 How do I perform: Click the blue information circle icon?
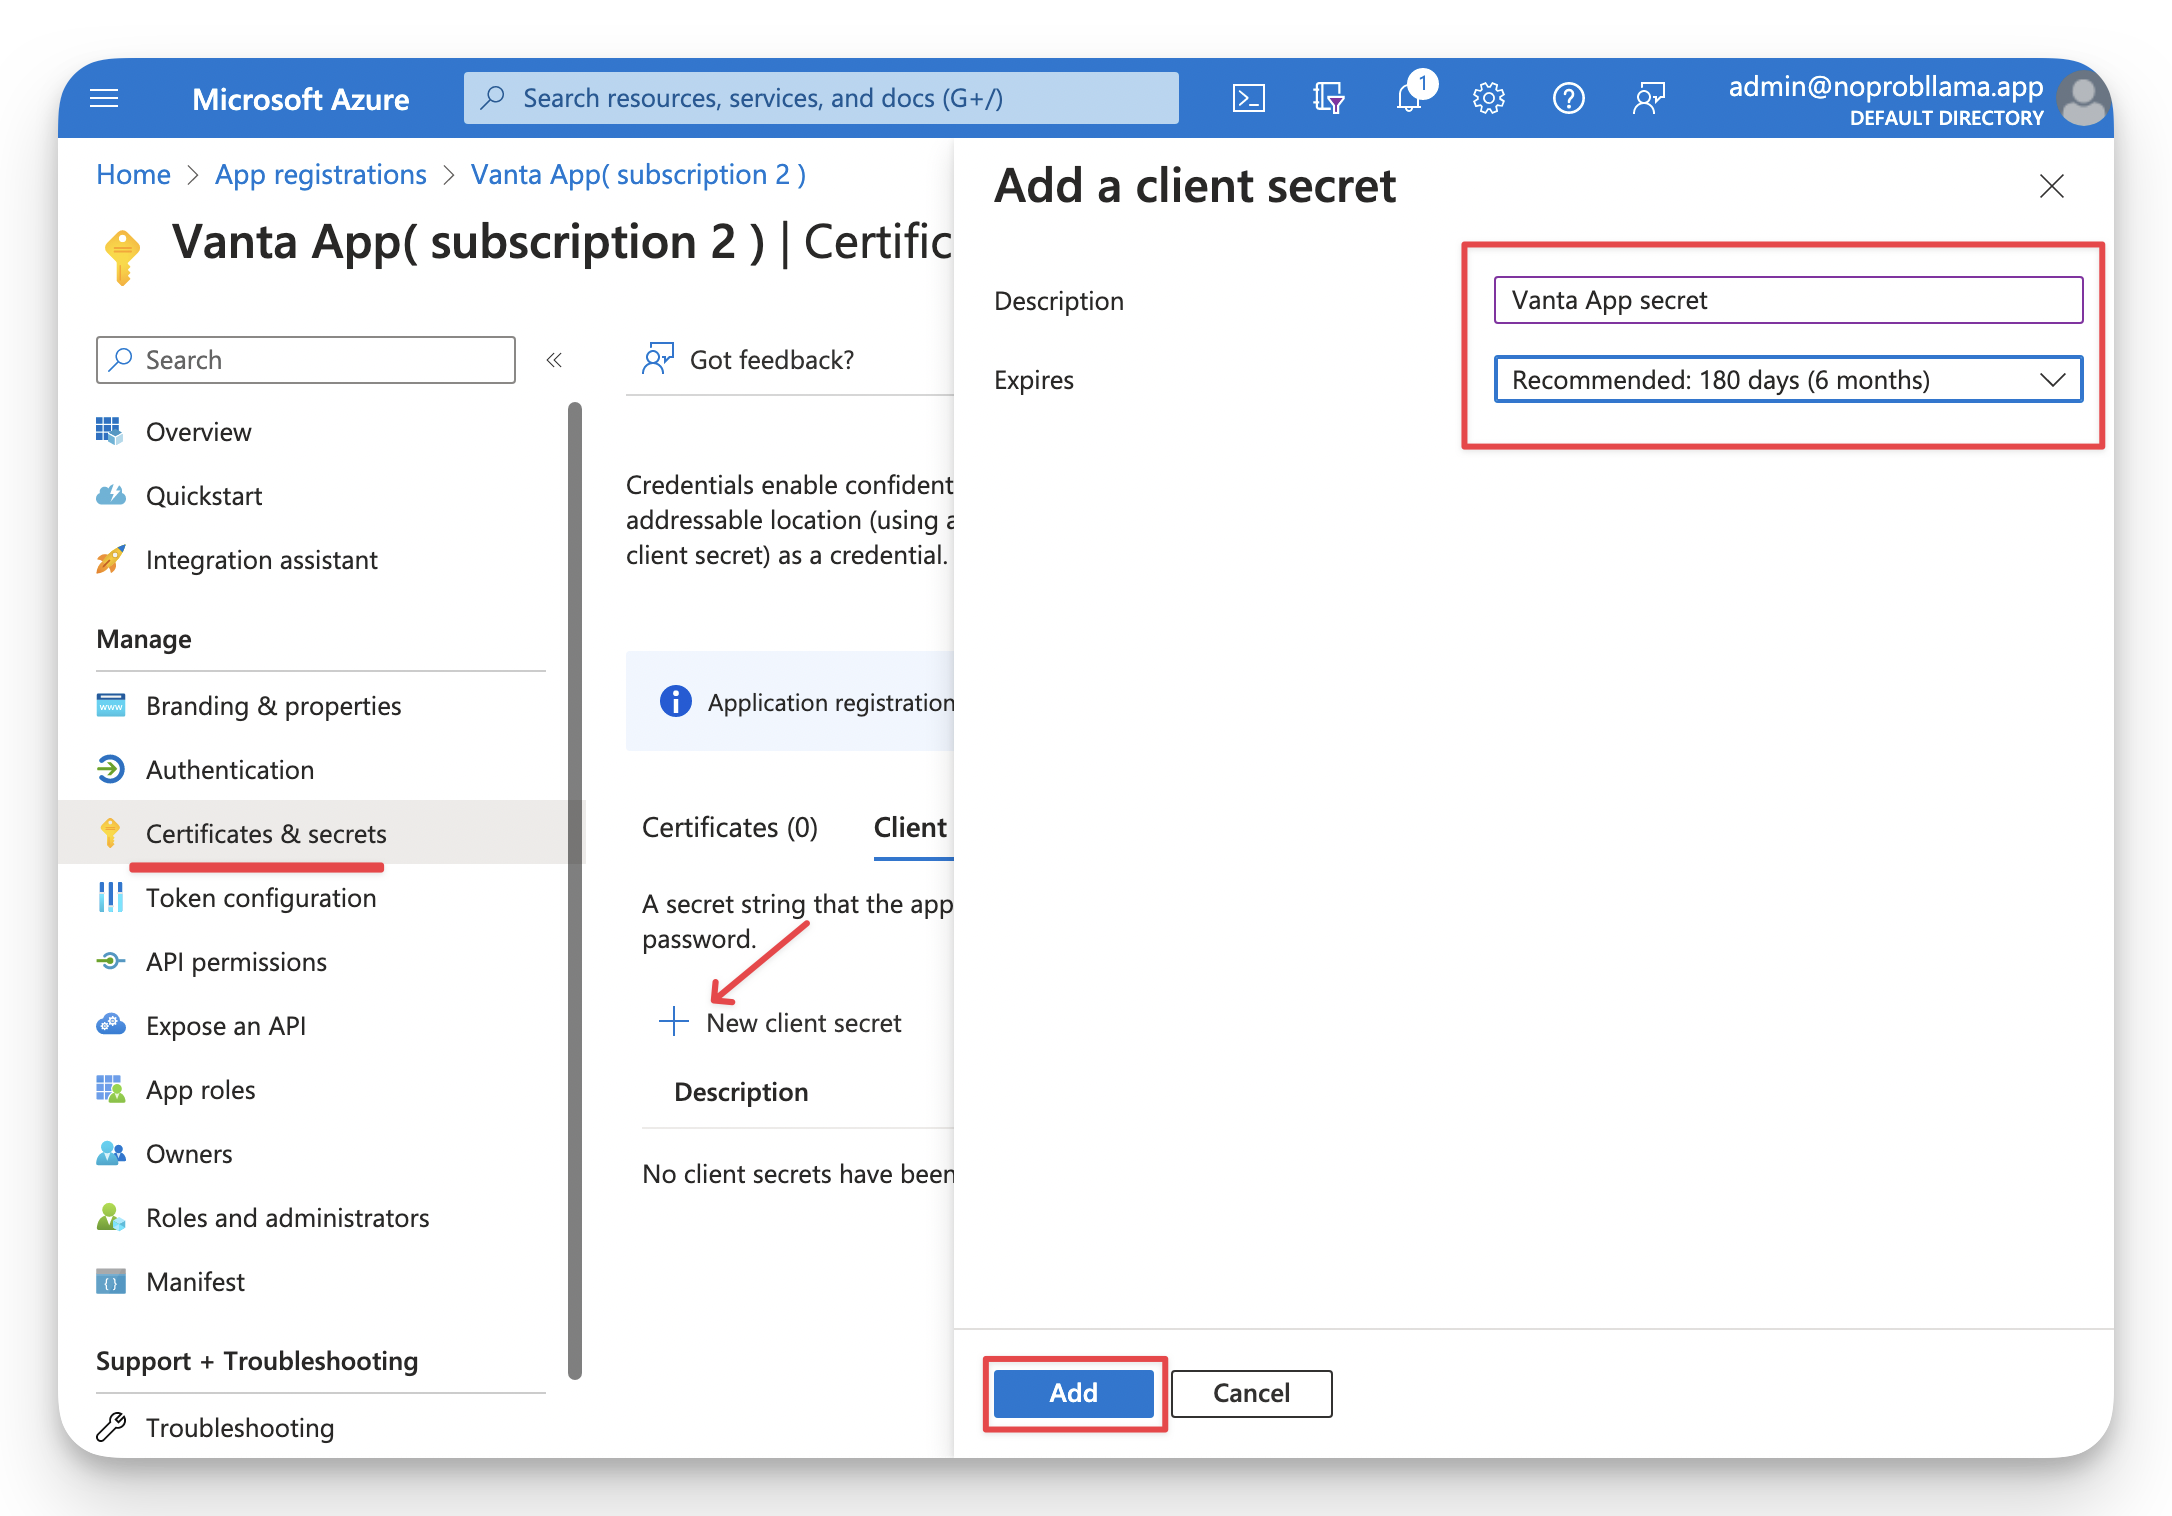point(676,701)
